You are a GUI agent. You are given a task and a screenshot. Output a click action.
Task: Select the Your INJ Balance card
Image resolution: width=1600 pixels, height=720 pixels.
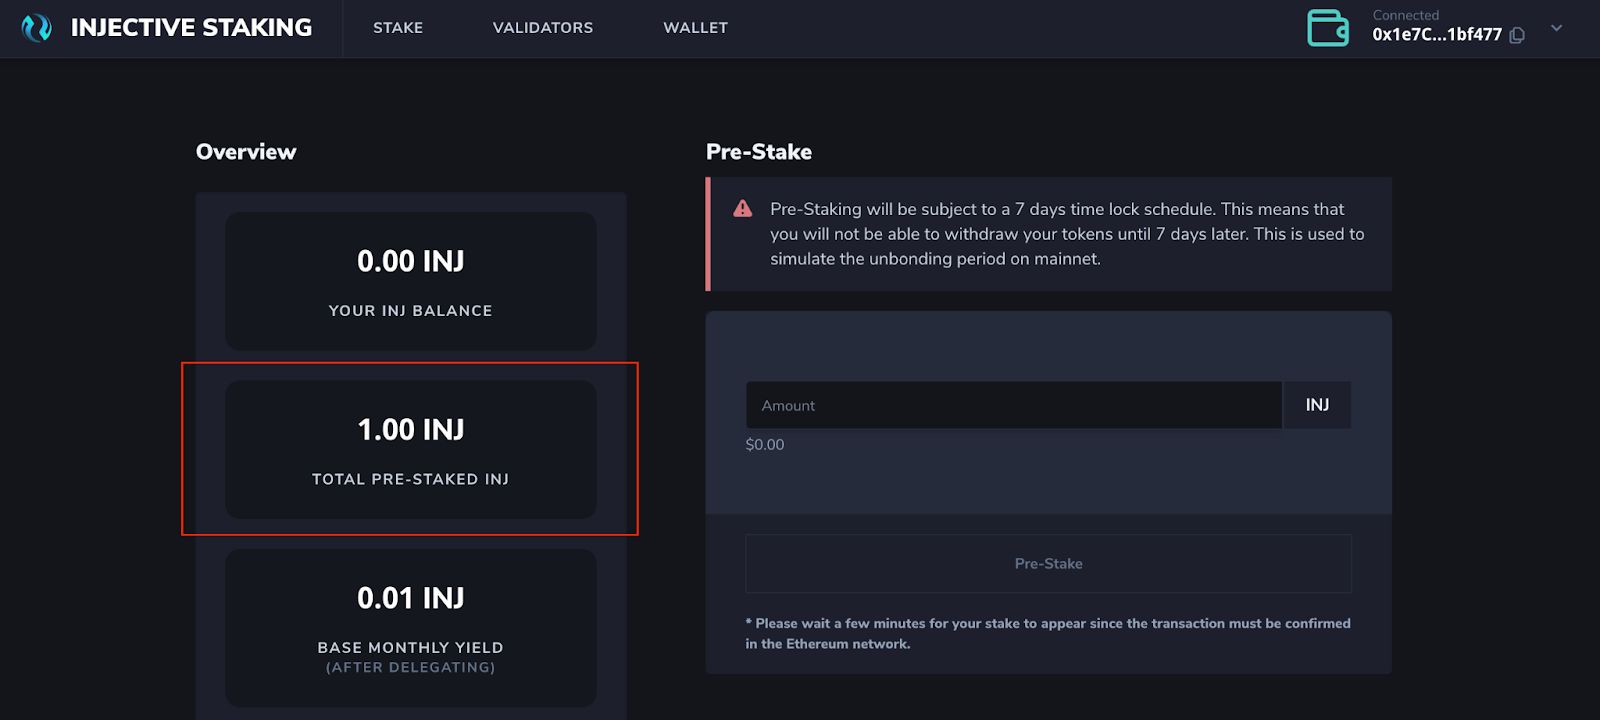(411, 281)
